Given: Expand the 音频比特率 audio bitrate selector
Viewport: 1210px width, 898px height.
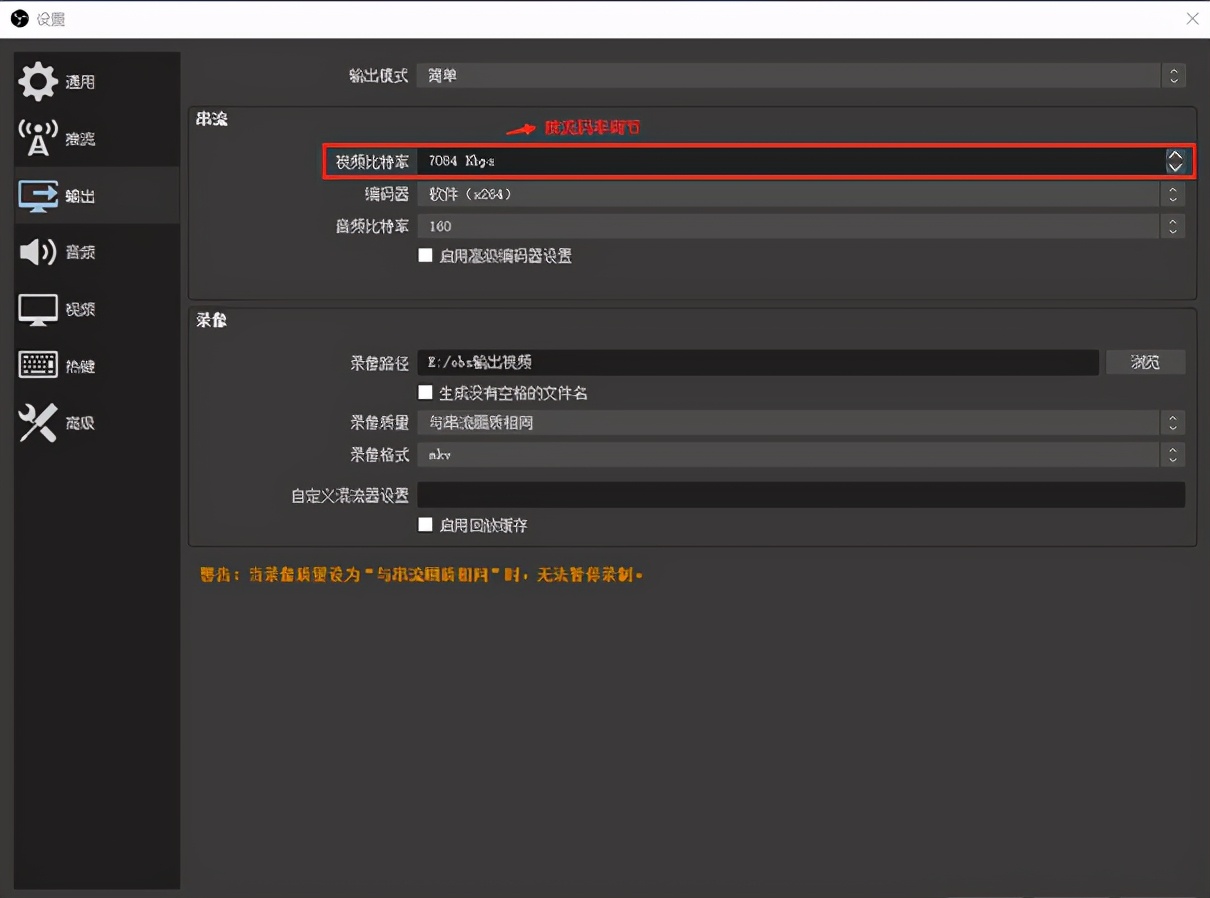Looking at the screenshot, I should (1172, 226).
